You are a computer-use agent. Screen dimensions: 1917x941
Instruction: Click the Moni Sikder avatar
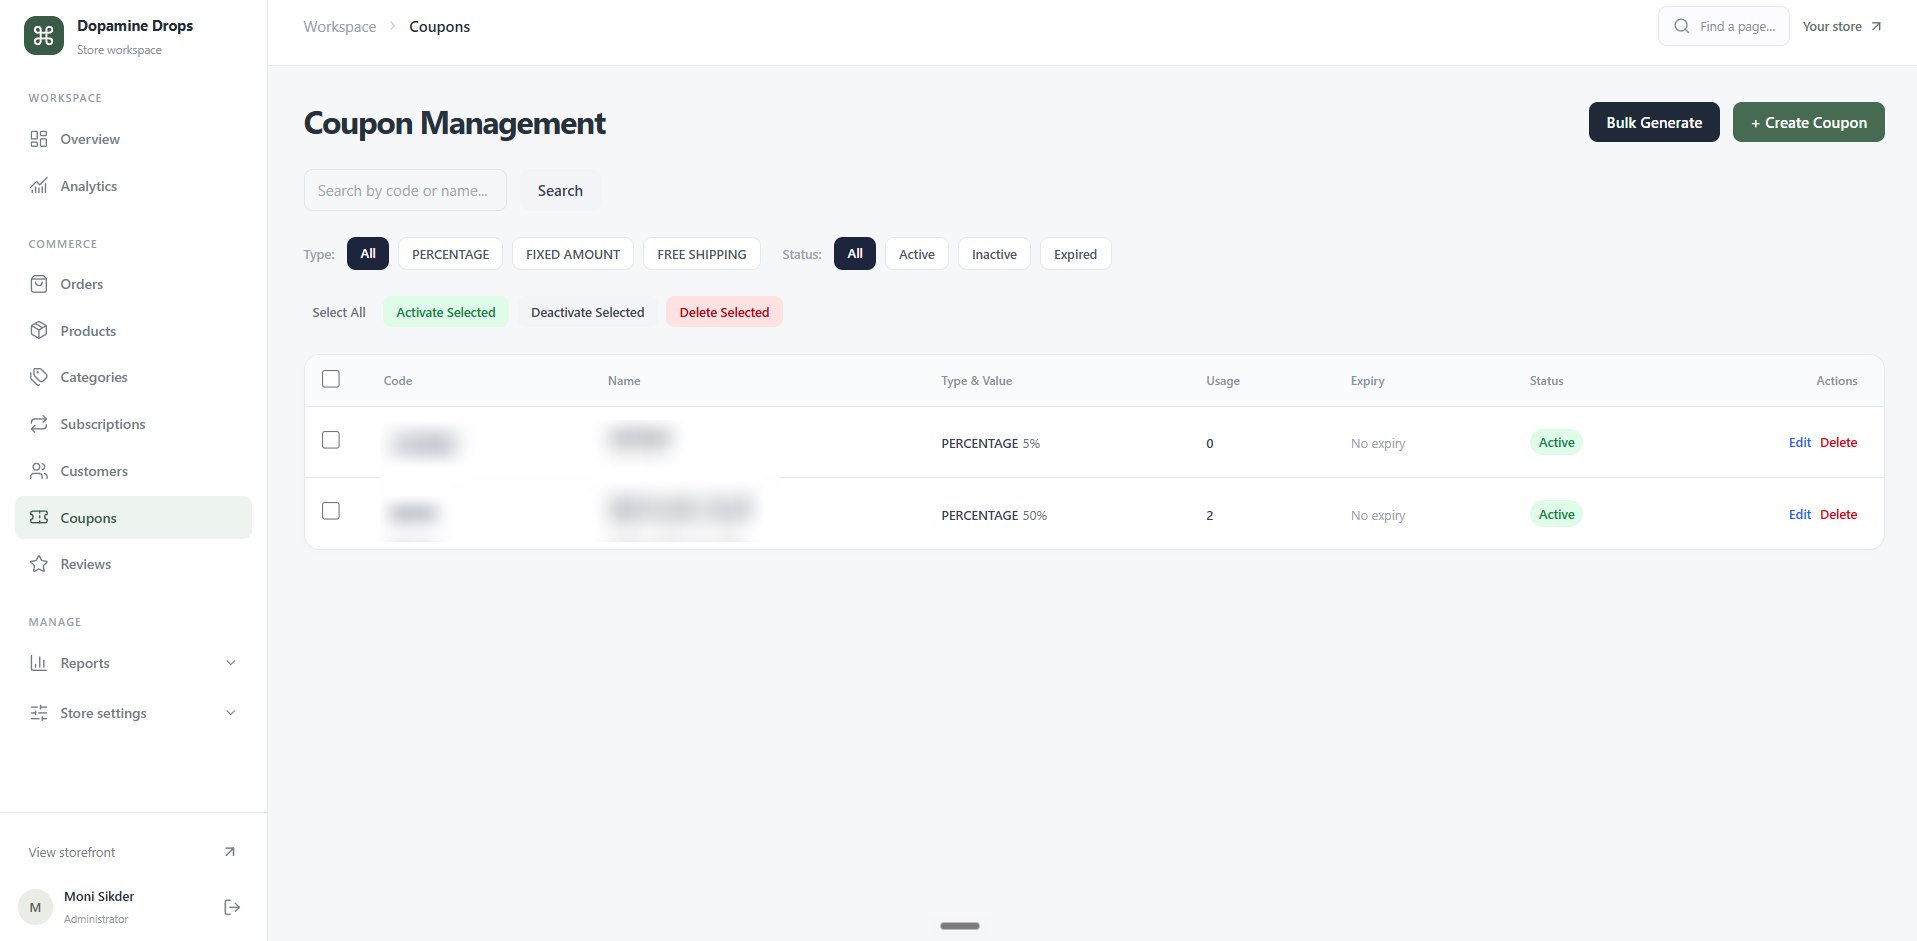35,907
